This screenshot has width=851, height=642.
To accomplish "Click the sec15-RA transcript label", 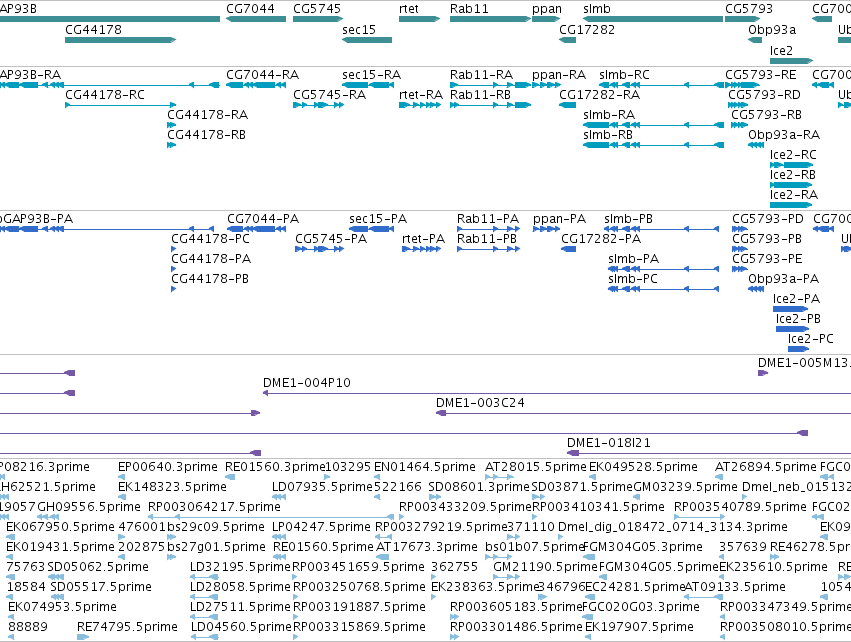I will tap(371, 75).
